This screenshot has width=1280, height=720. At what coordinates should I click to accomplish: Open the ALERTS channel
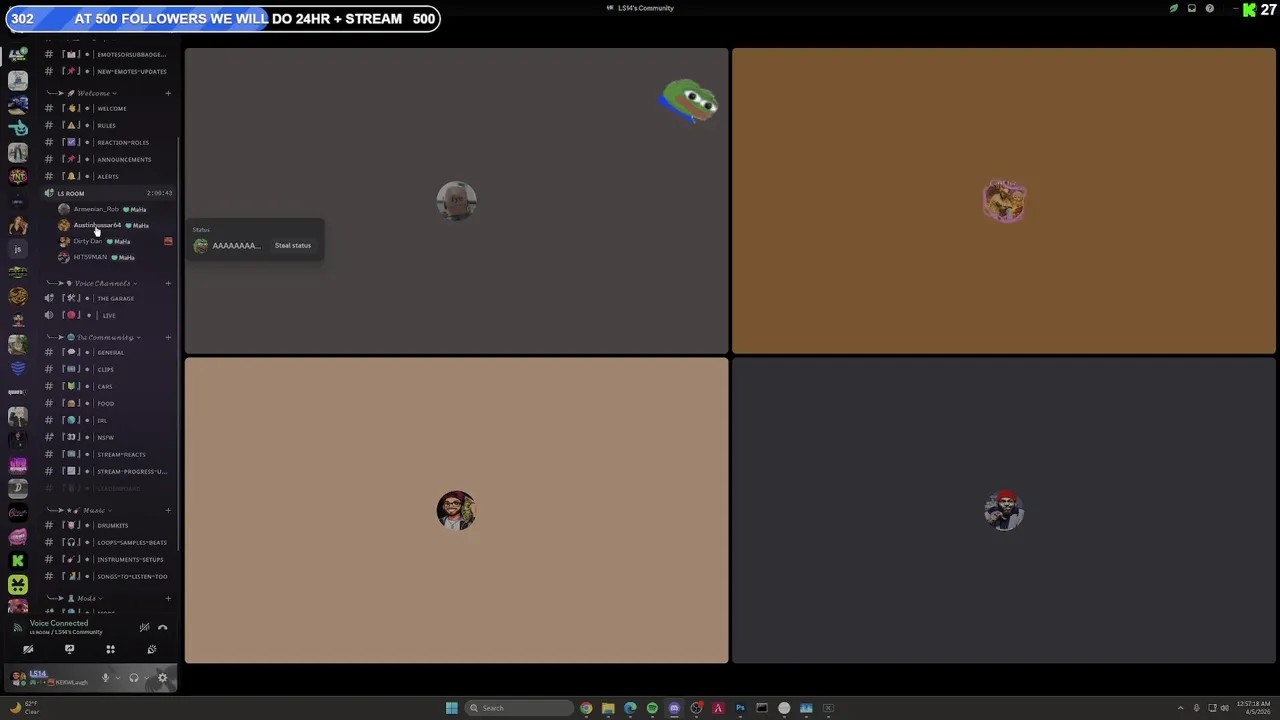point(108,176)
